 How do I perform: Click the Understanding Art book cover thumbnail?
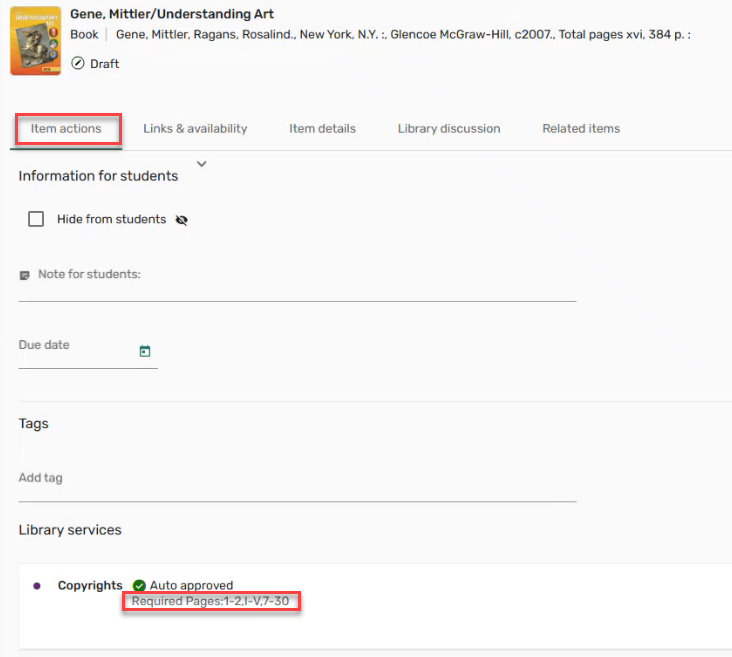click(x=35, y=41)
